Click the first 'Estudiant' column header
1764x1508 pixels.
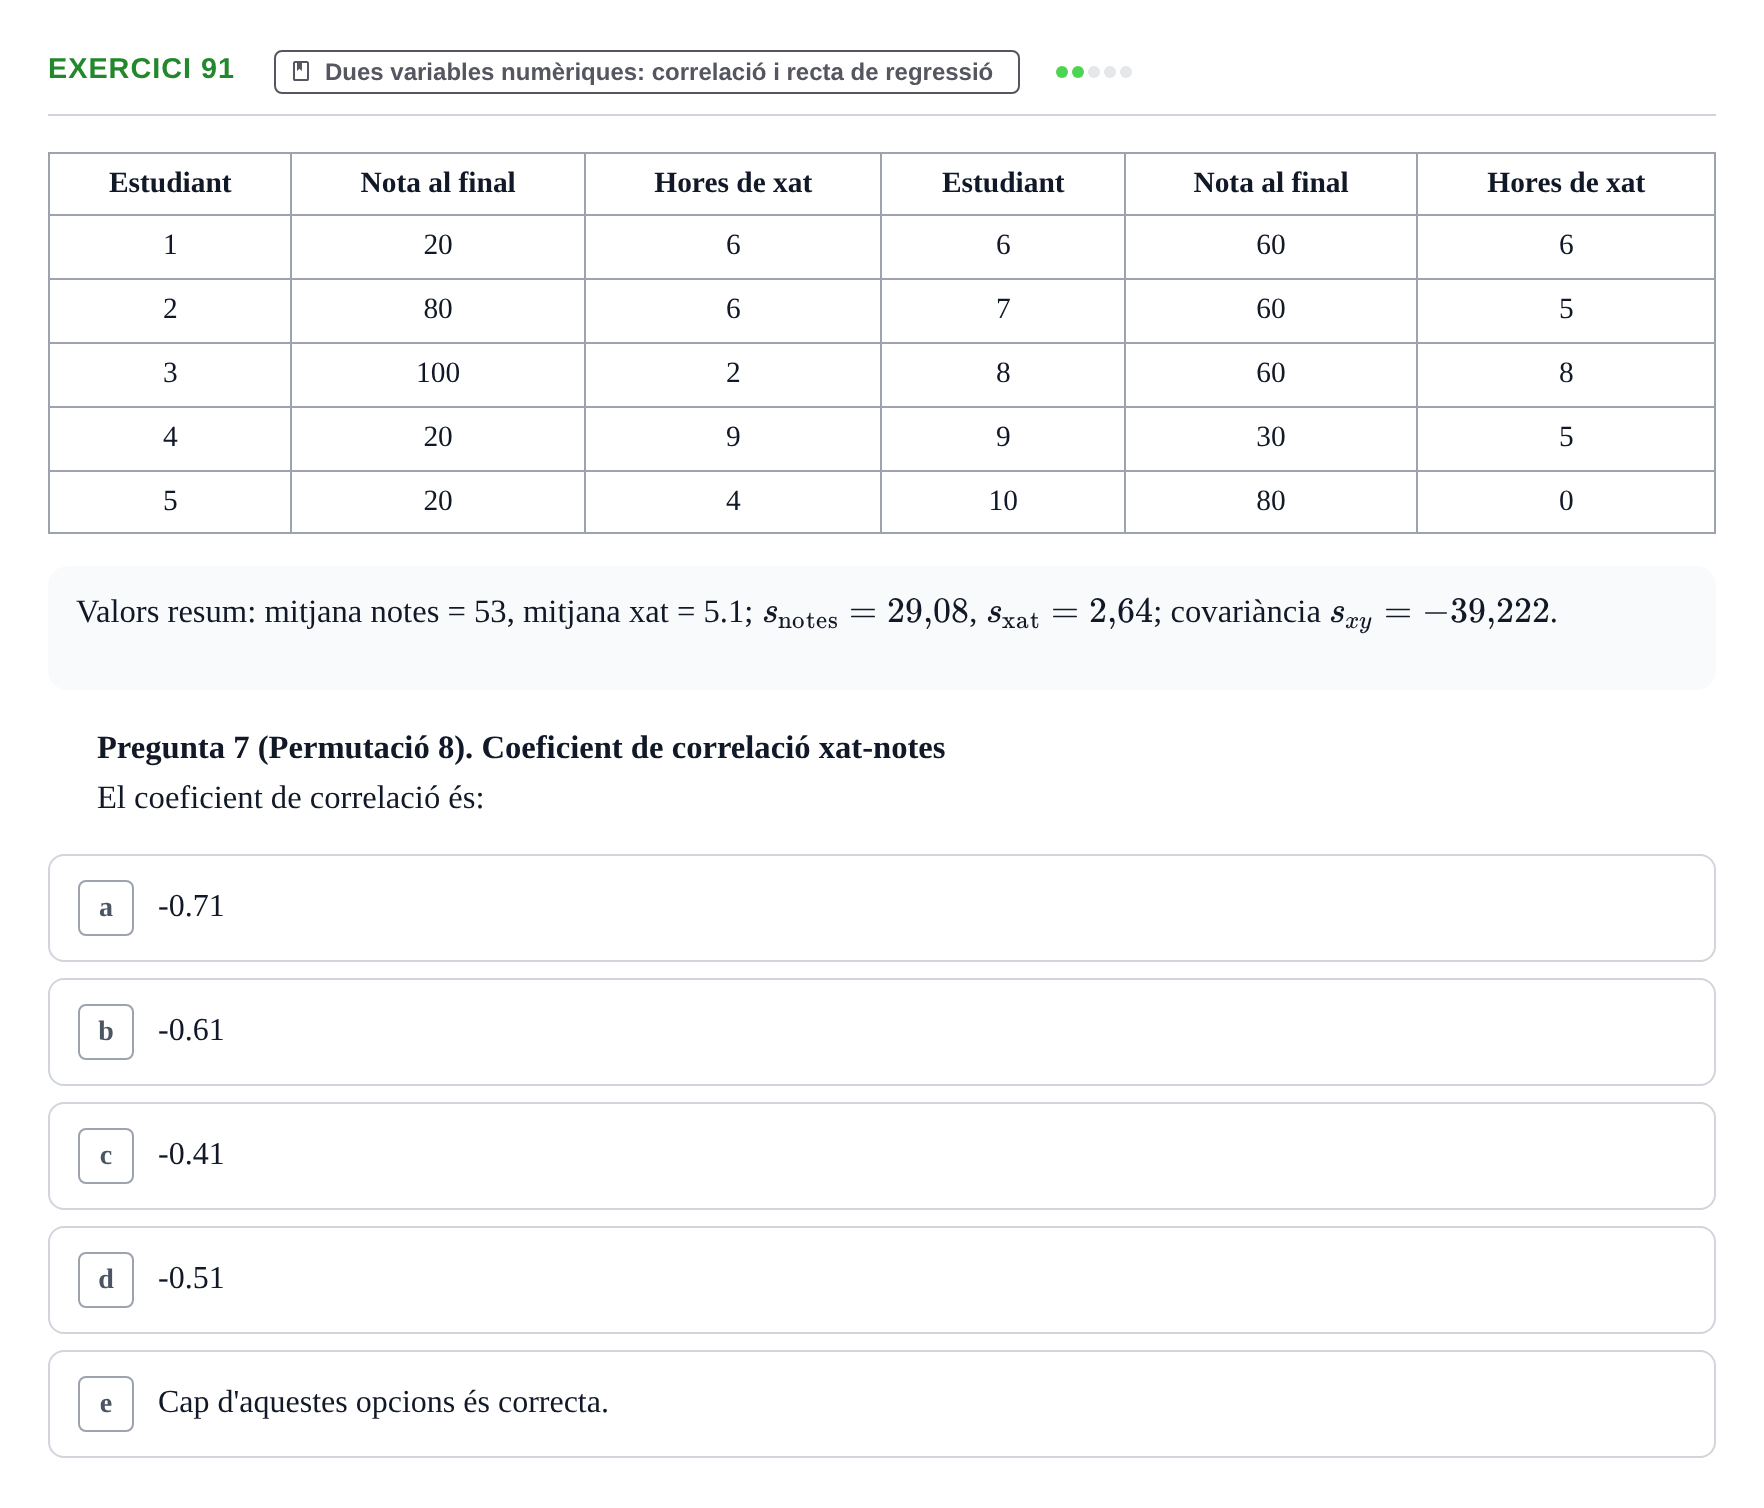pyautogui.click(x=170, y=183)
